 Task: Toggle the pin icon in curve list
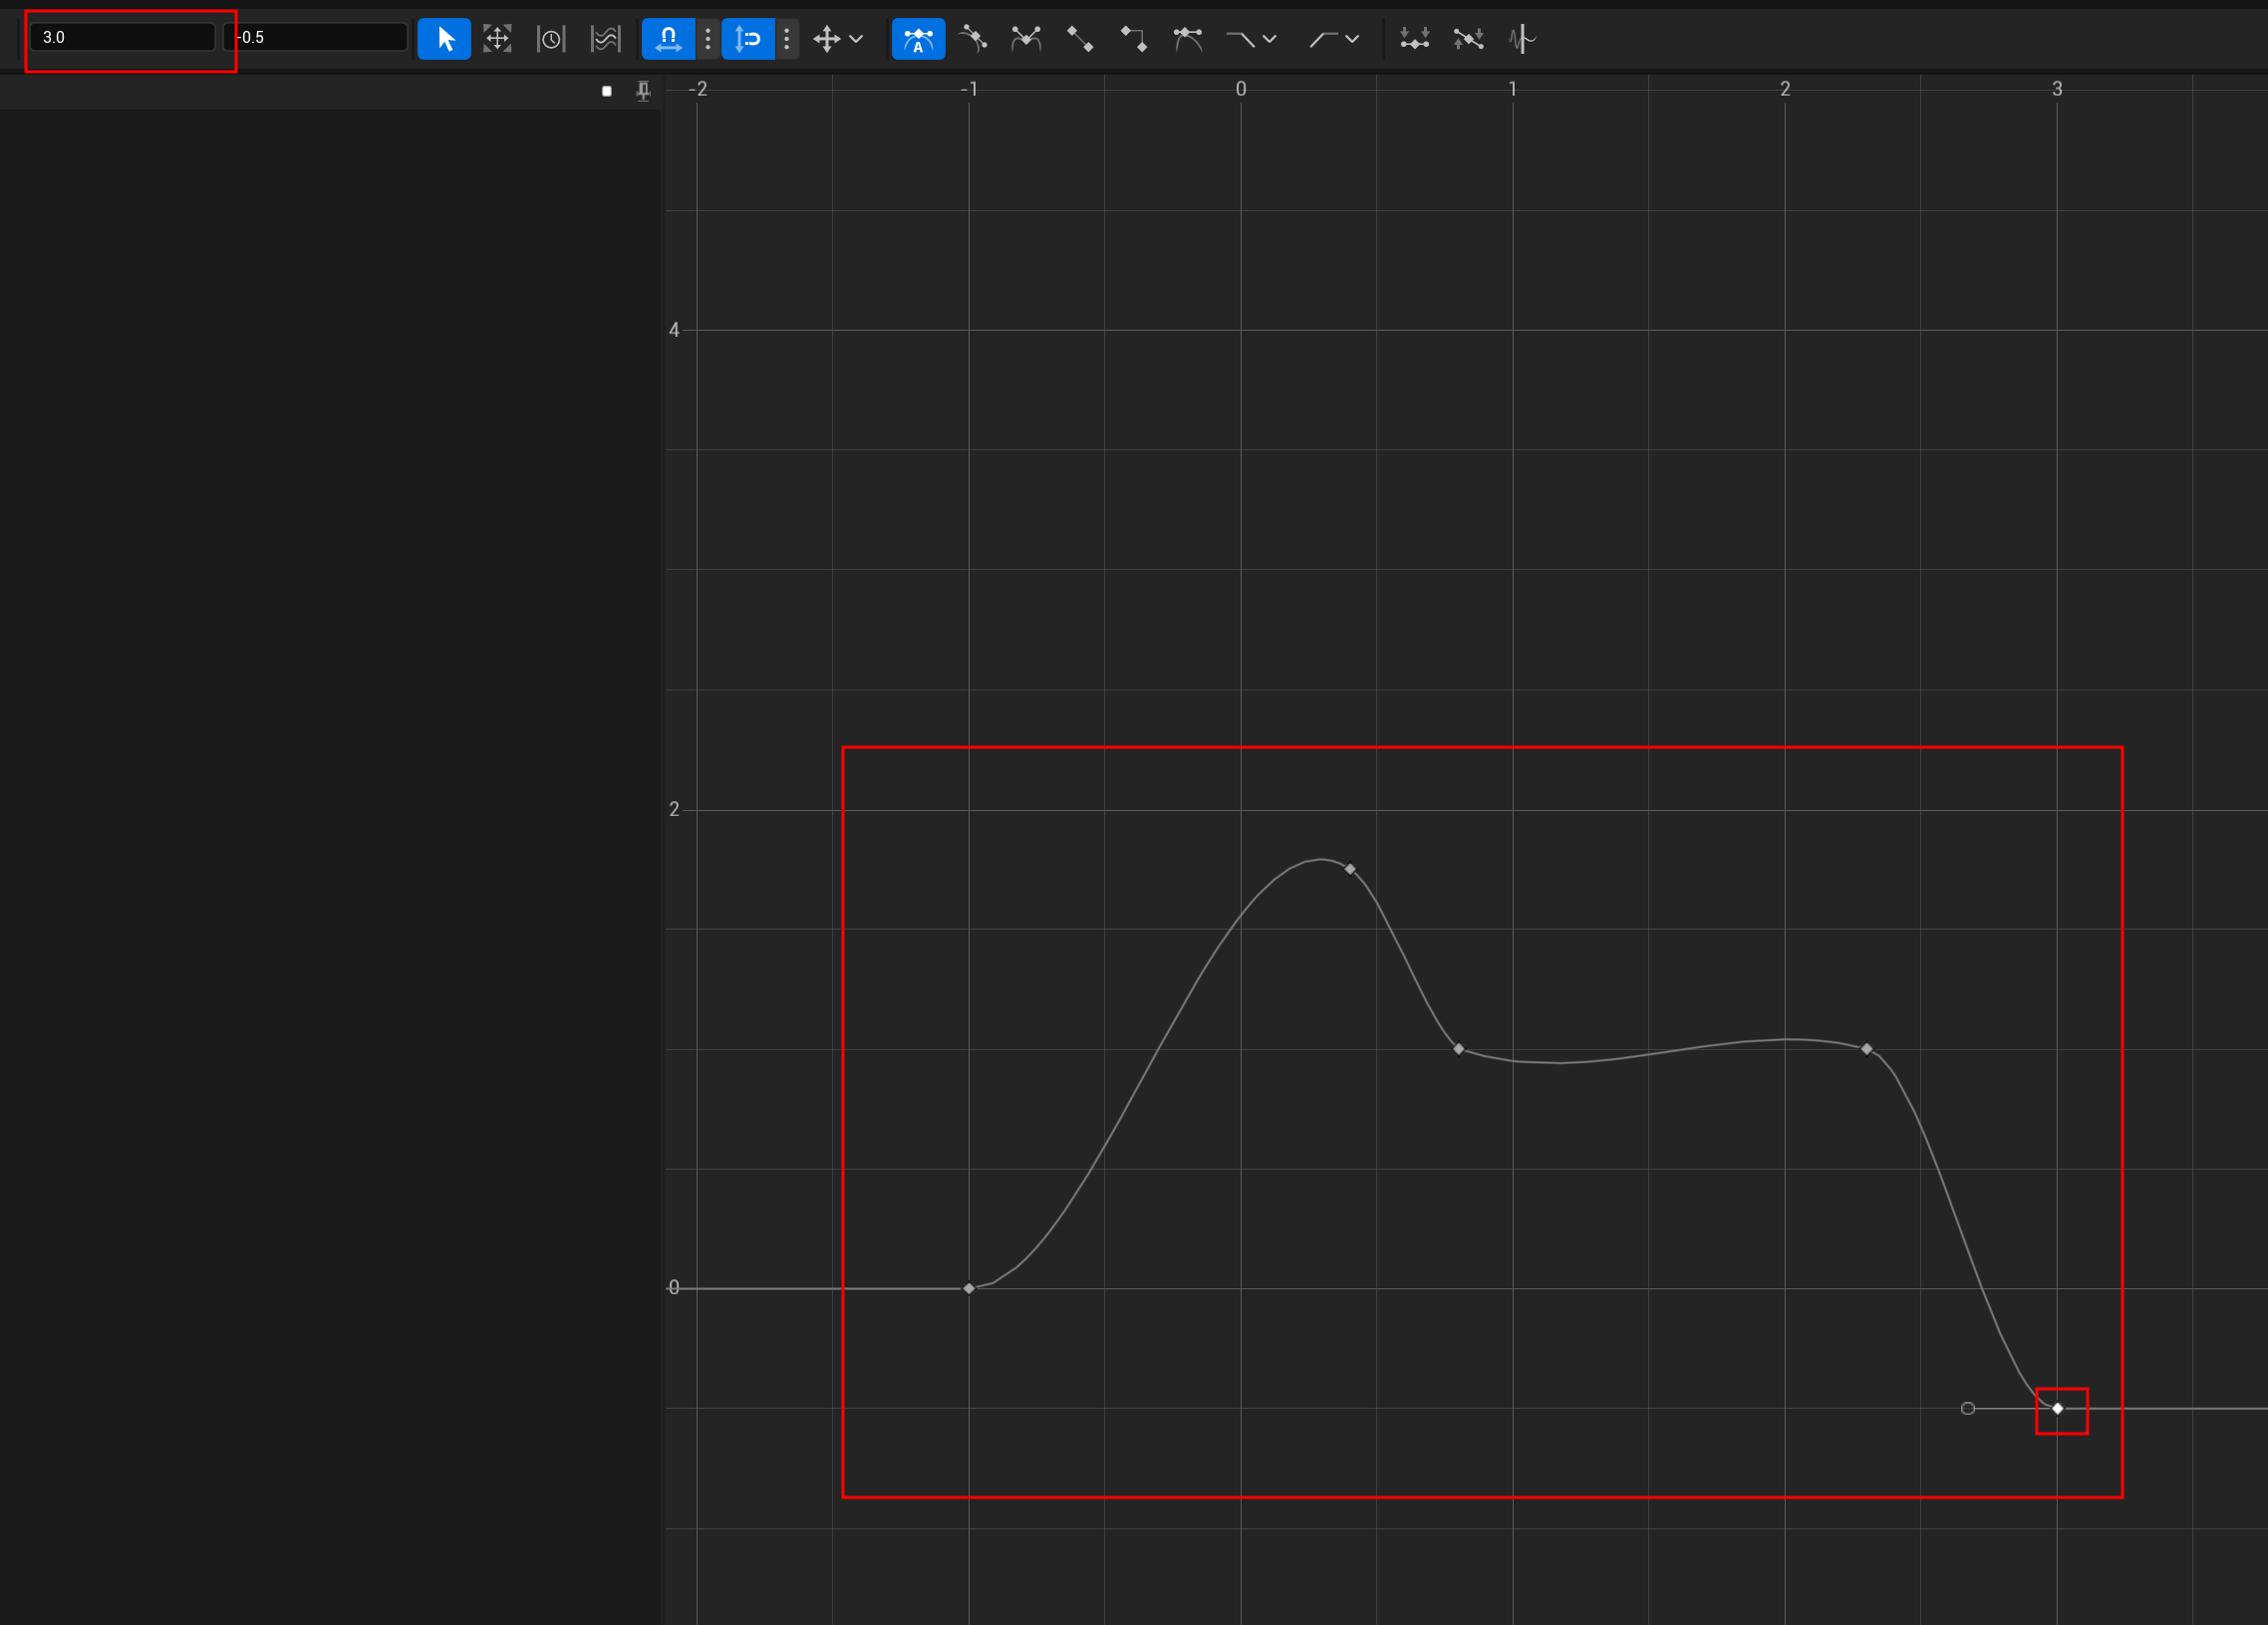tap(643, 91)
